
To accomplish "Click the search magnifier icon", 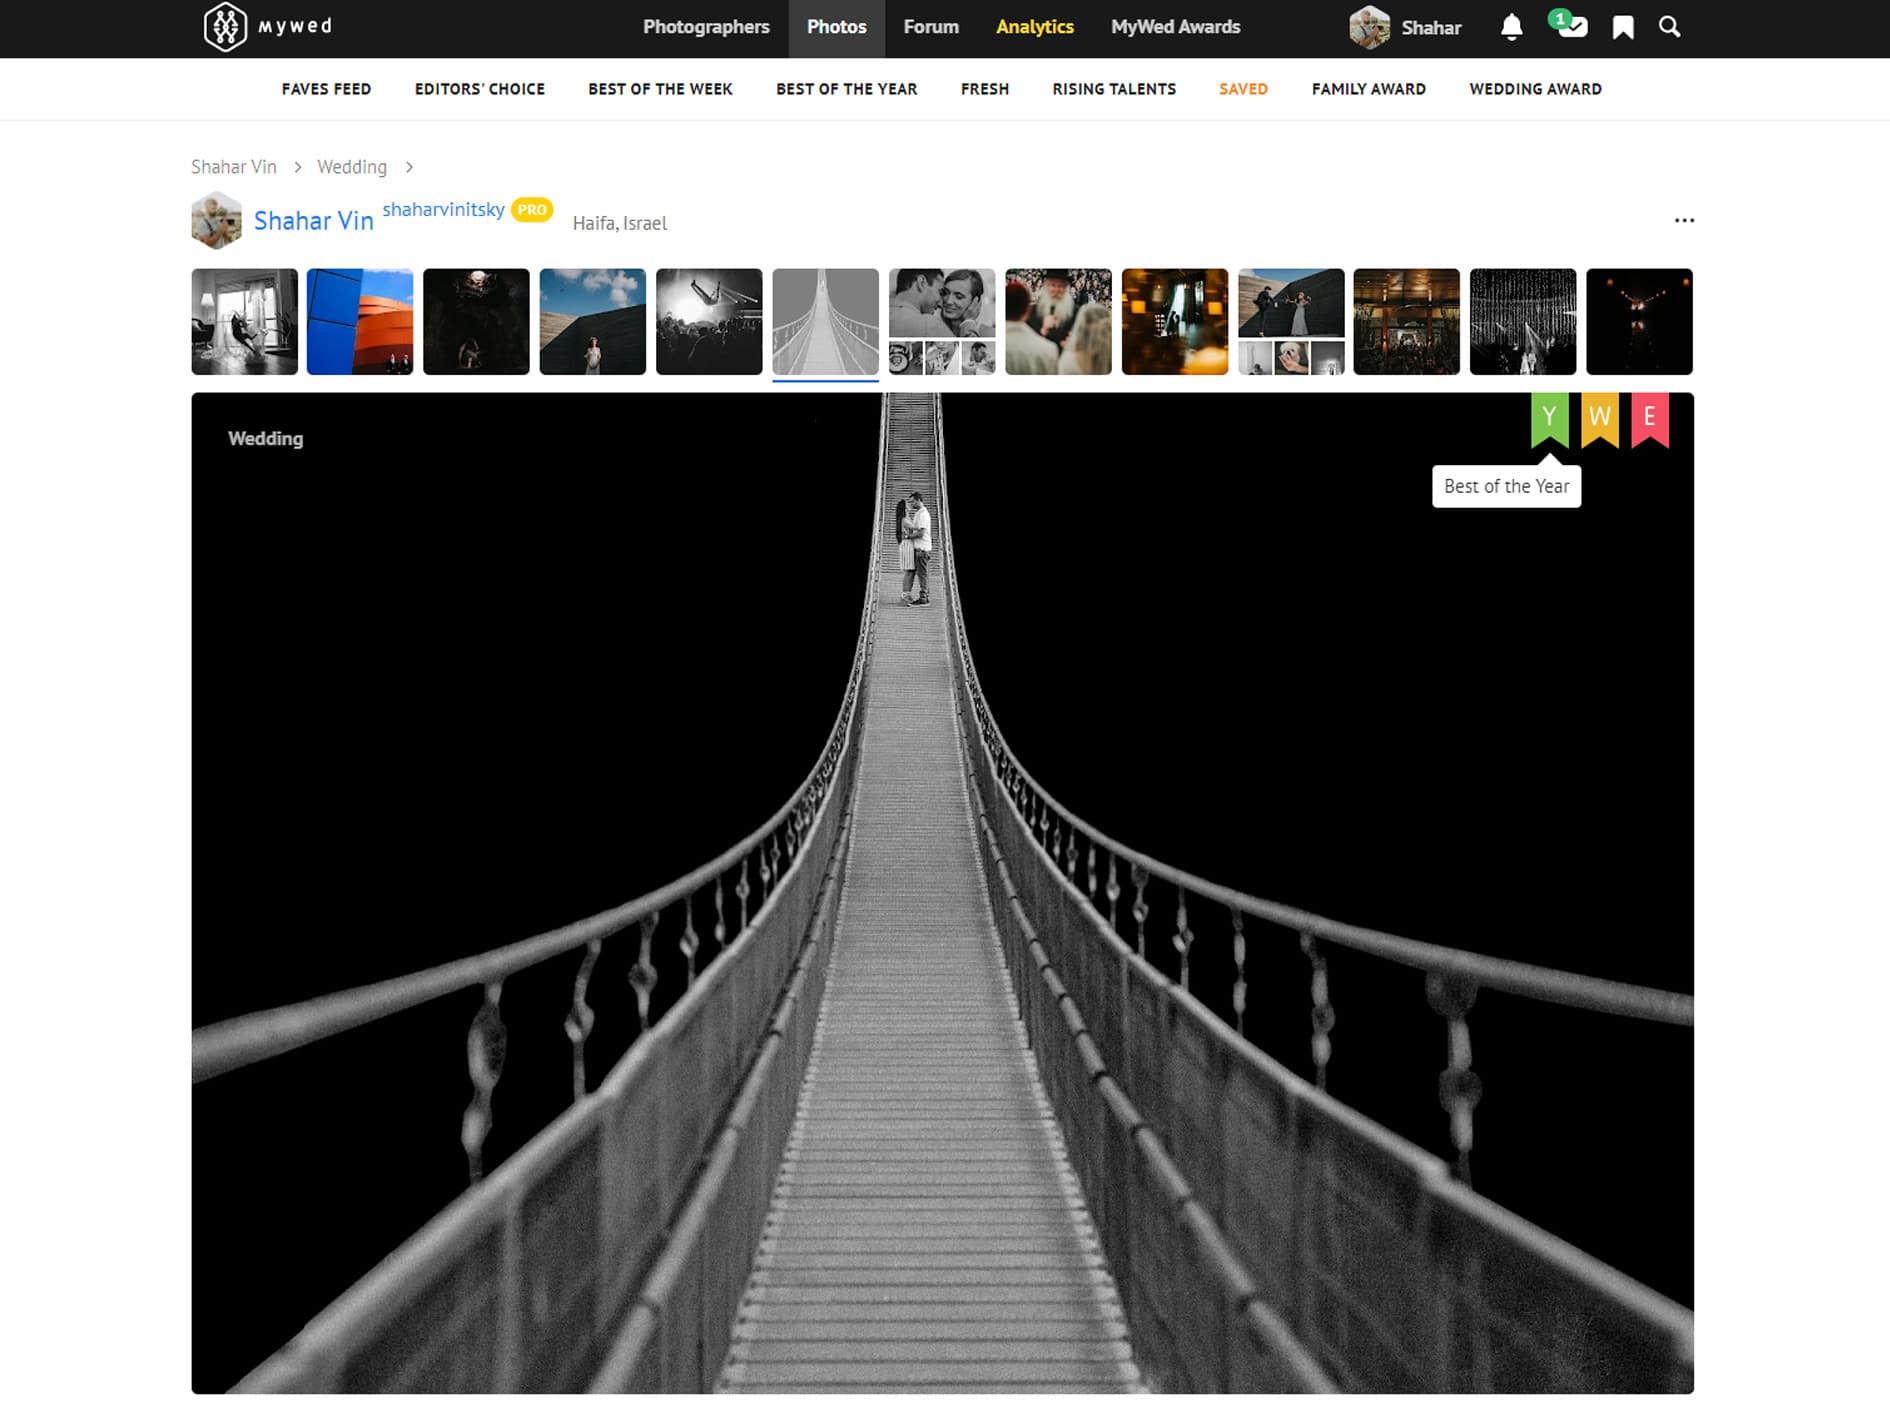I will coord(1669,27).
